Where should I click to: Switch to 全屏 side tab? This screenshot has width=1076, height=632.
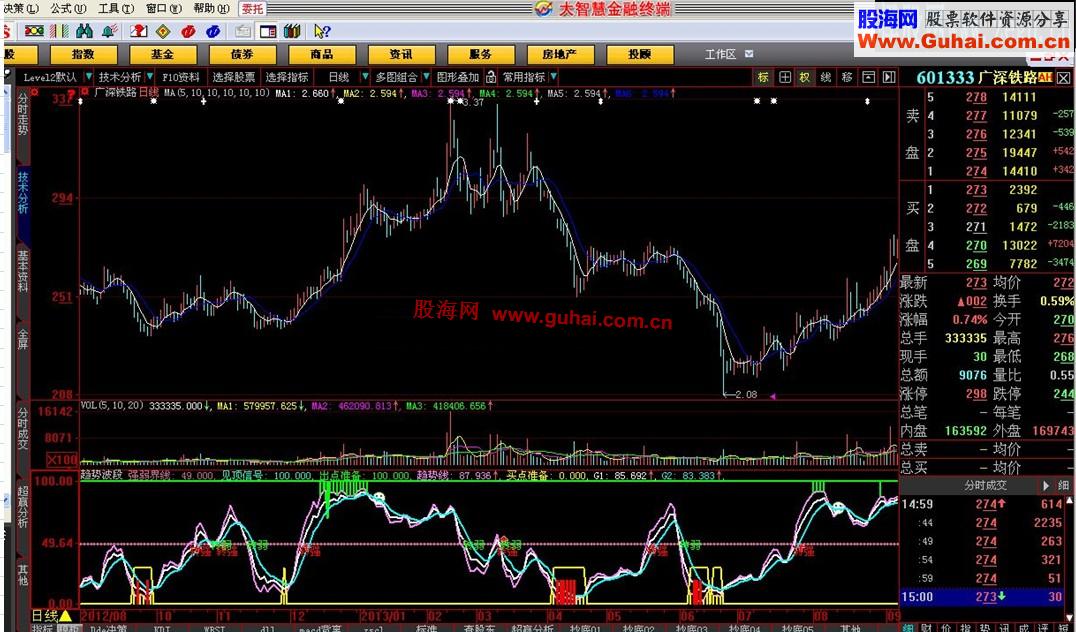click(23, 341)
